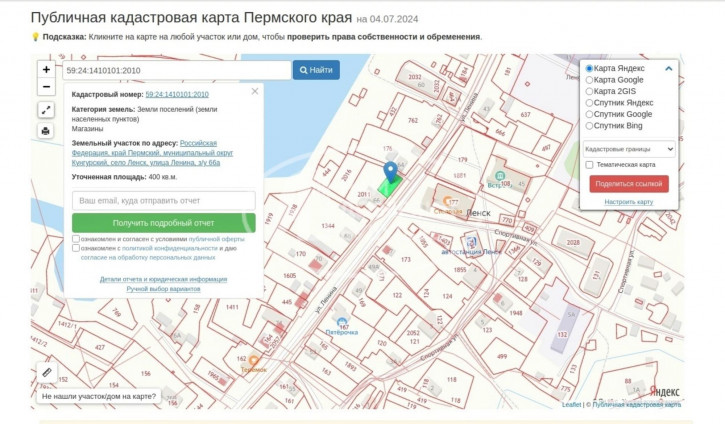Click the blue location marker pin
Viewport: 725px width, 424px height.
tap(390, 172)
